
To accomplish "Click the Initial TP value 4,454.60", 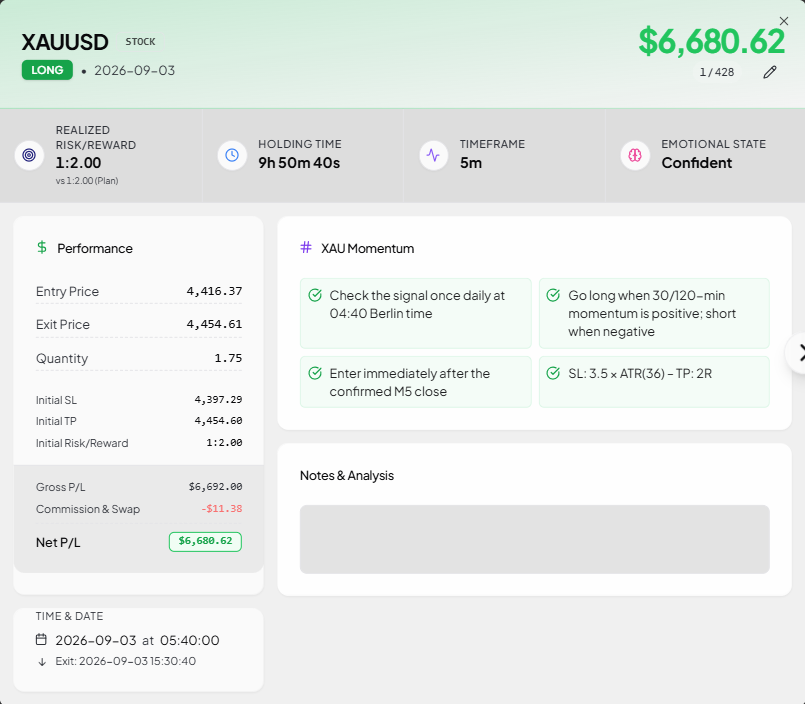I will click(218, 421).
